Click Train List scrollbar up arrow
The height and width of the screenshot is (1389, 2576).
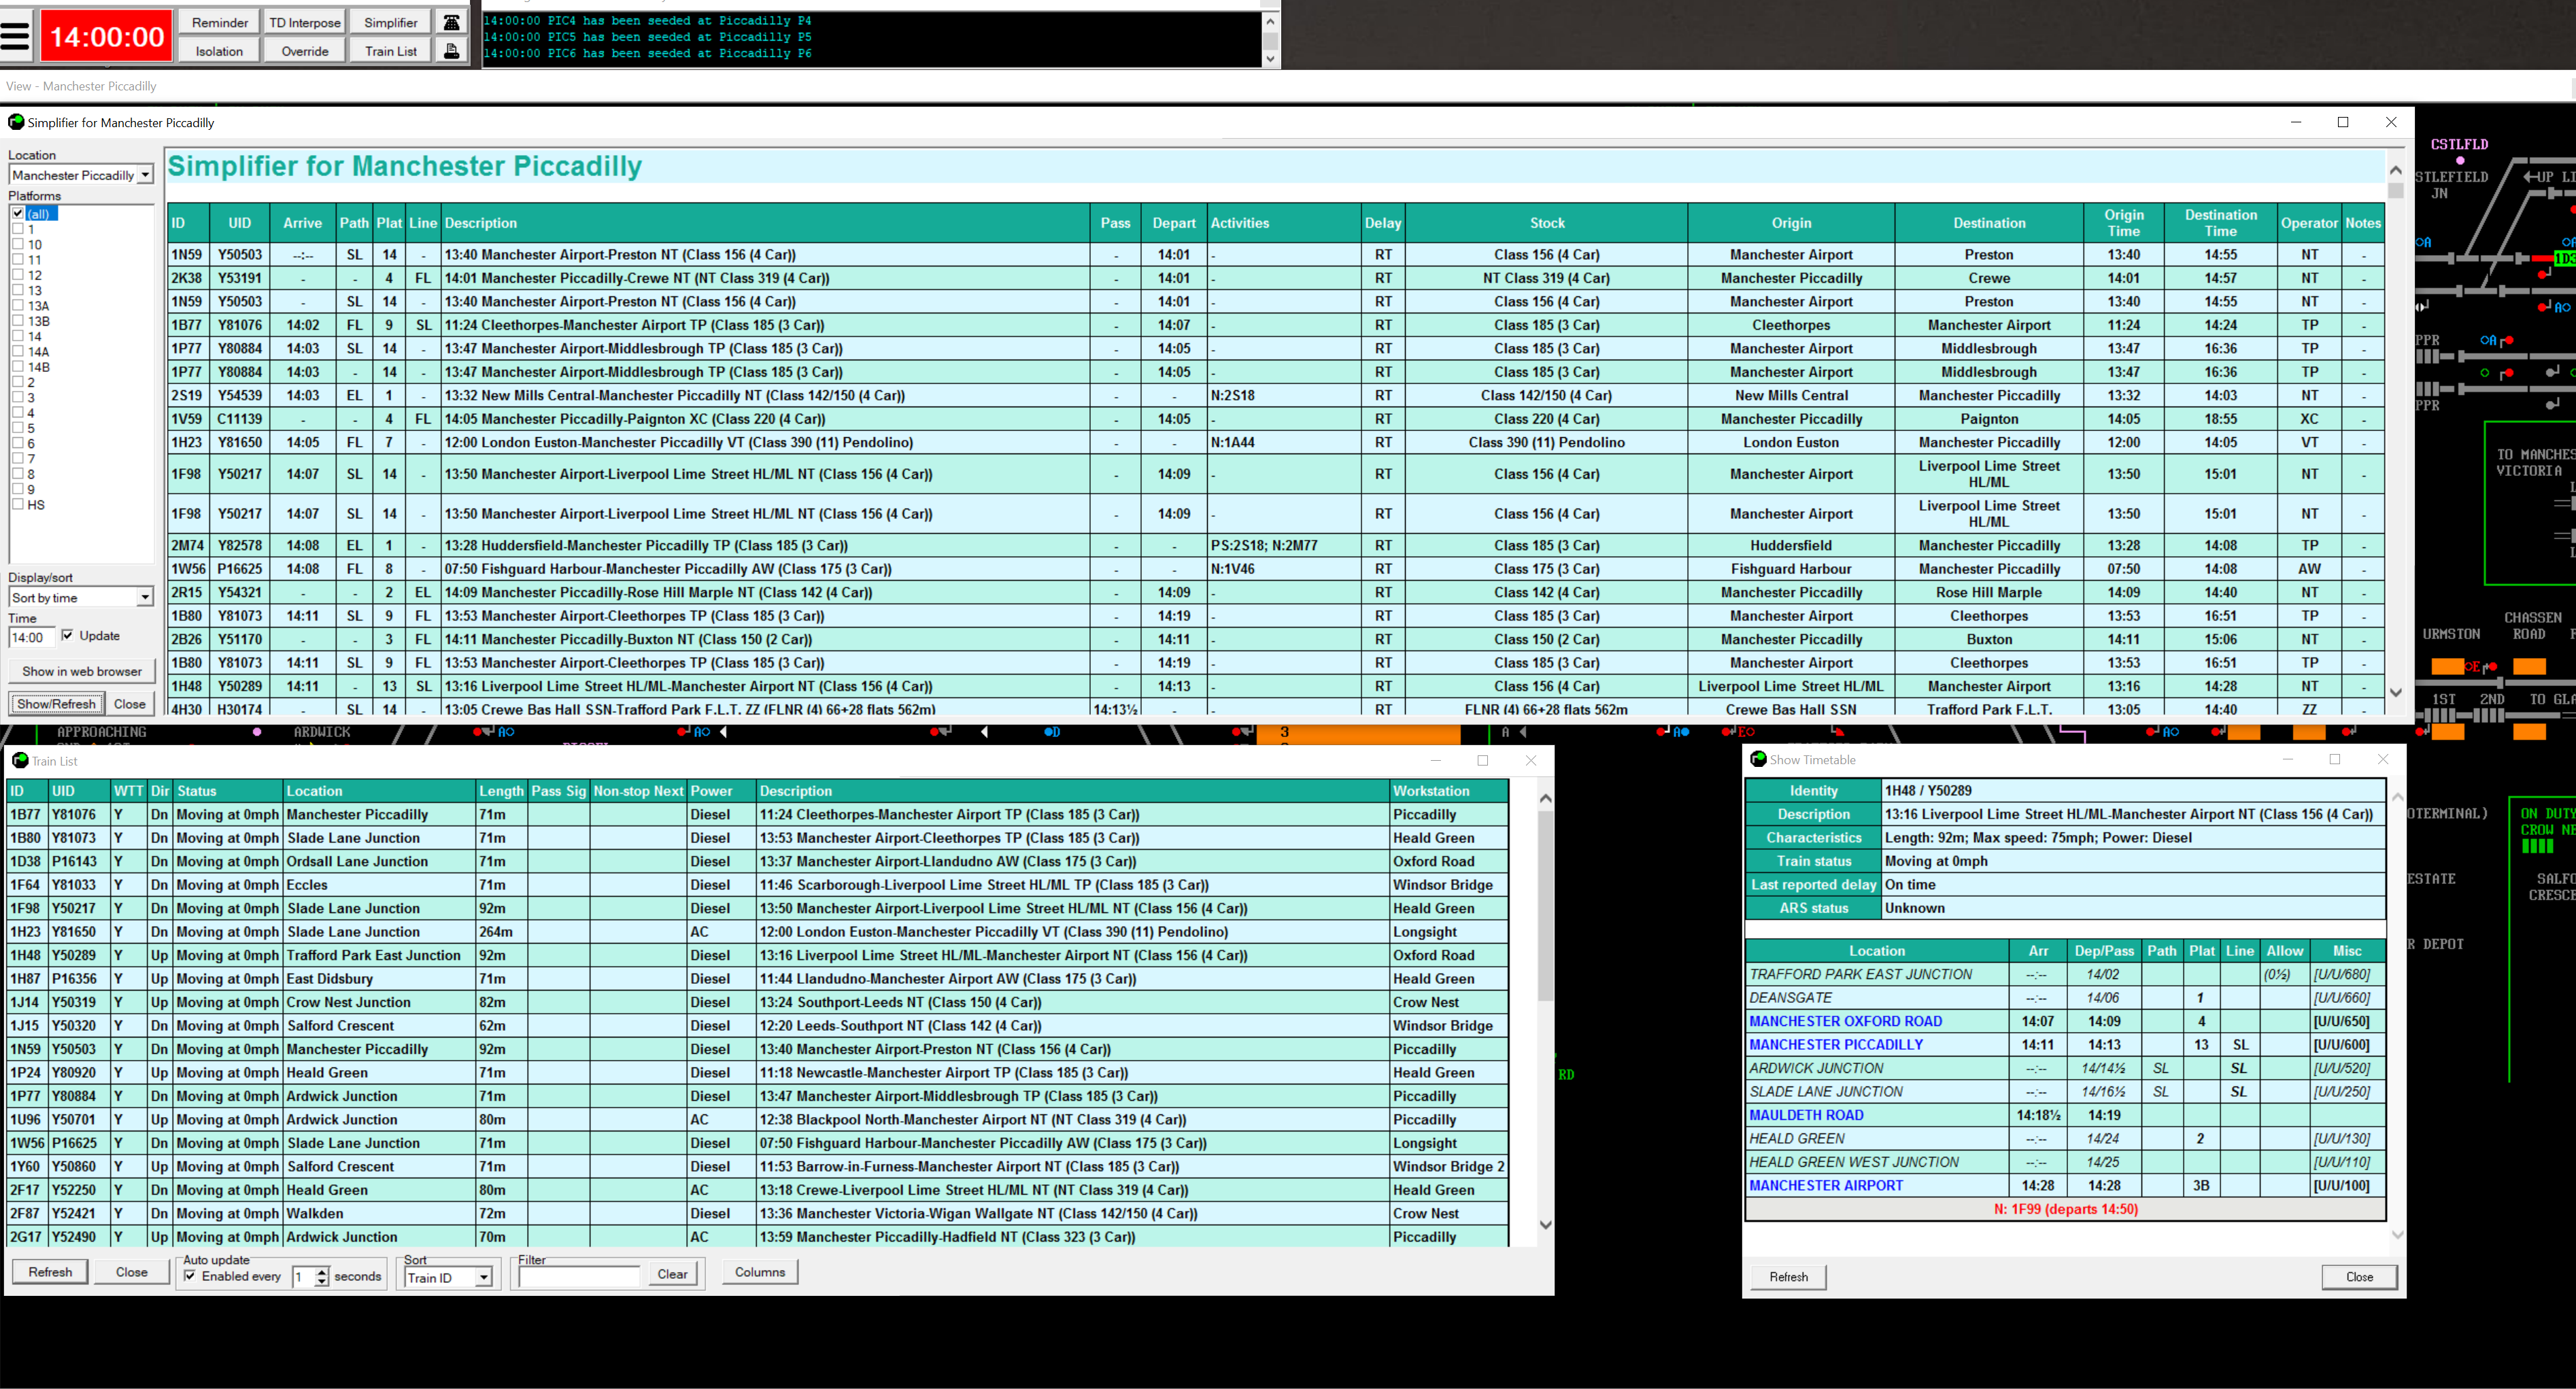click(x=1545, y=798)
